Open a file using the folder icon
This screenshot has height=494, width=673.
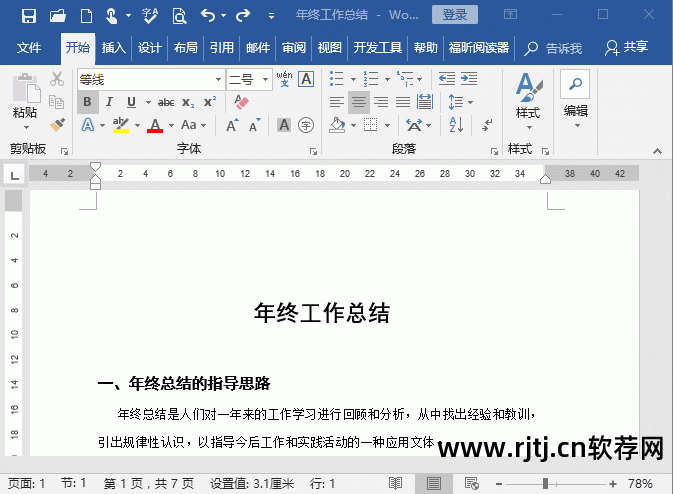58,16
